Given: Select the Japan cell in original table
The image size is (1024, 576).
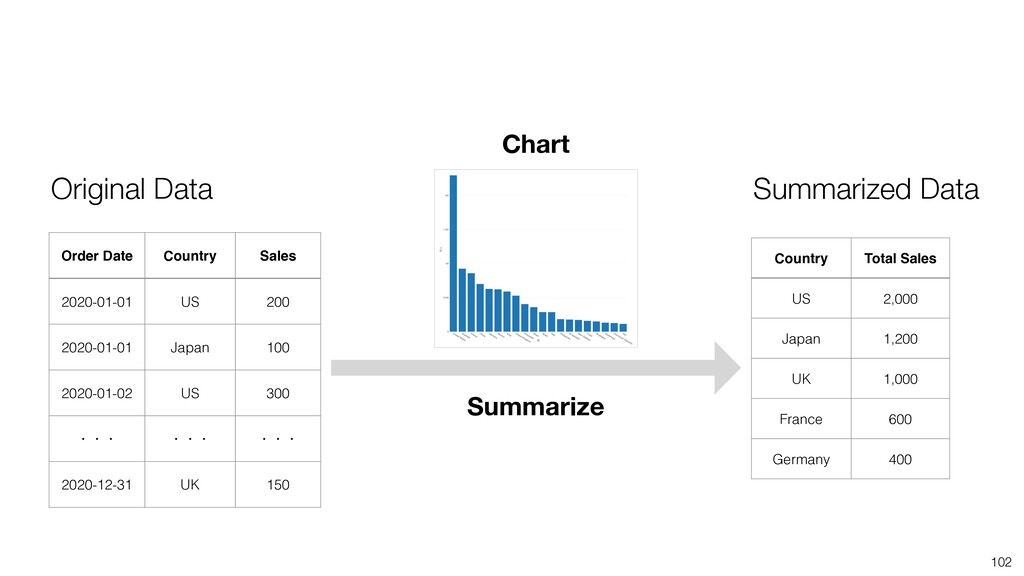Looking at the screenshot, I should (x=190, y=347).
